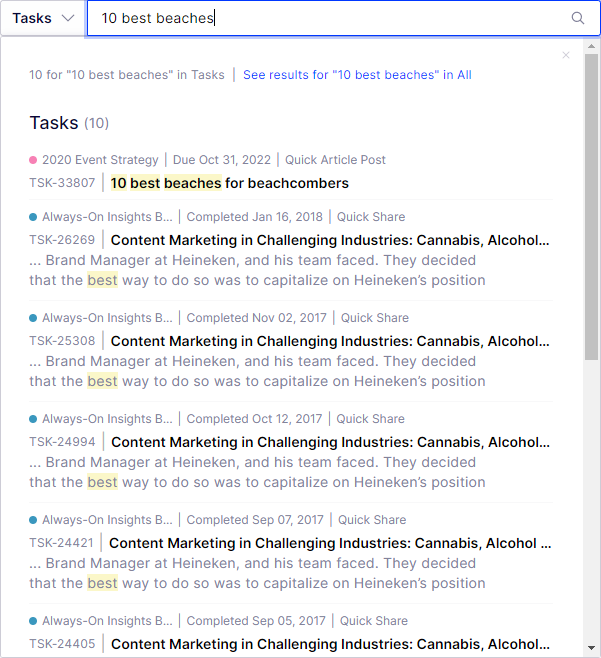
Task: Click the '10 for "10 best beaches" in Tasks' summary
Action: click(127, 75)
